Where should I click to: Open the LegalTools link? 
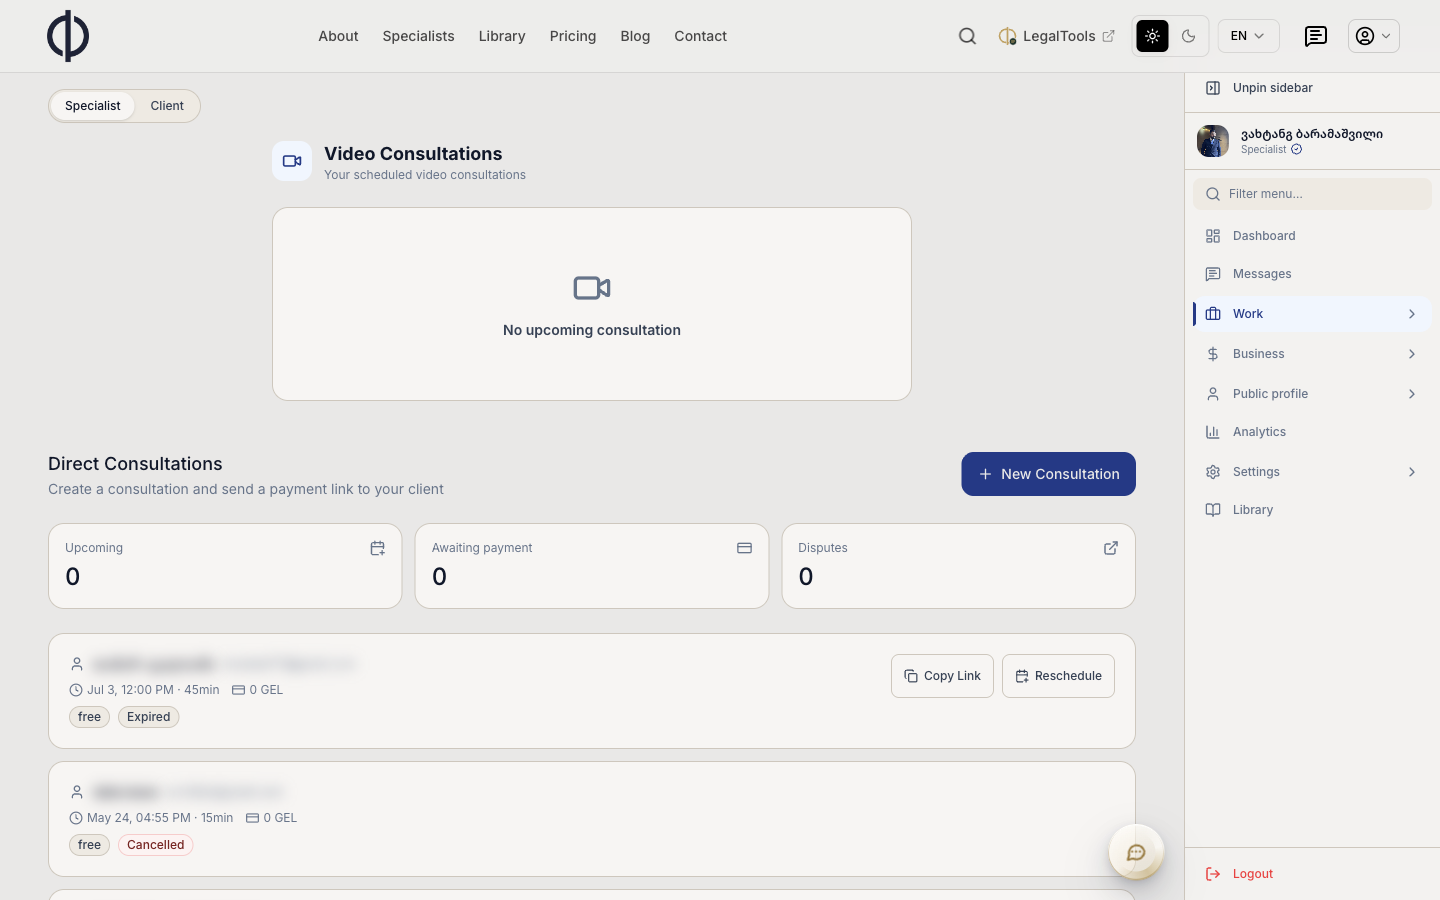(1056, 36)
